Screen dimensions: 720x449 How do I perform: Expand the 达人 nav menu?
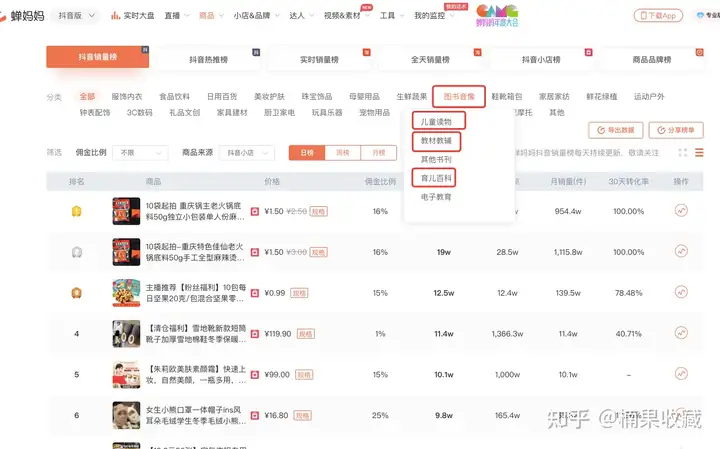click(x=302, y=16)
